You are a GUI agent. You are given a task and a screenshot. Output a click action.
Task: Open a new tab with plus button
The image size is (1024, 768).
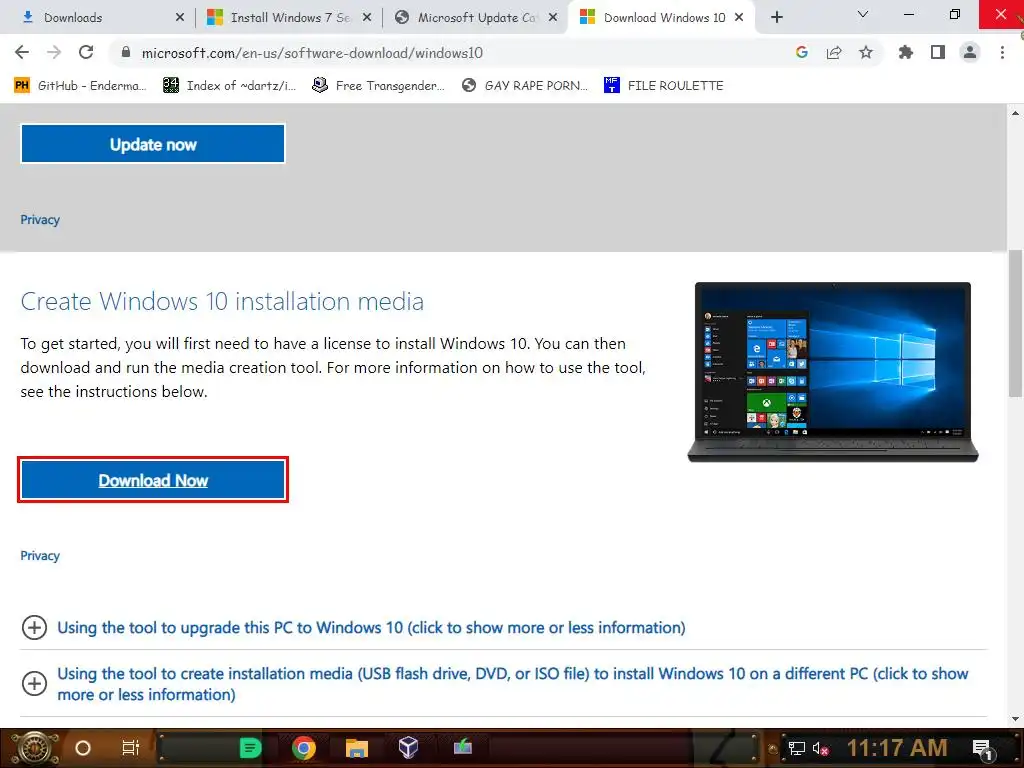776,17
